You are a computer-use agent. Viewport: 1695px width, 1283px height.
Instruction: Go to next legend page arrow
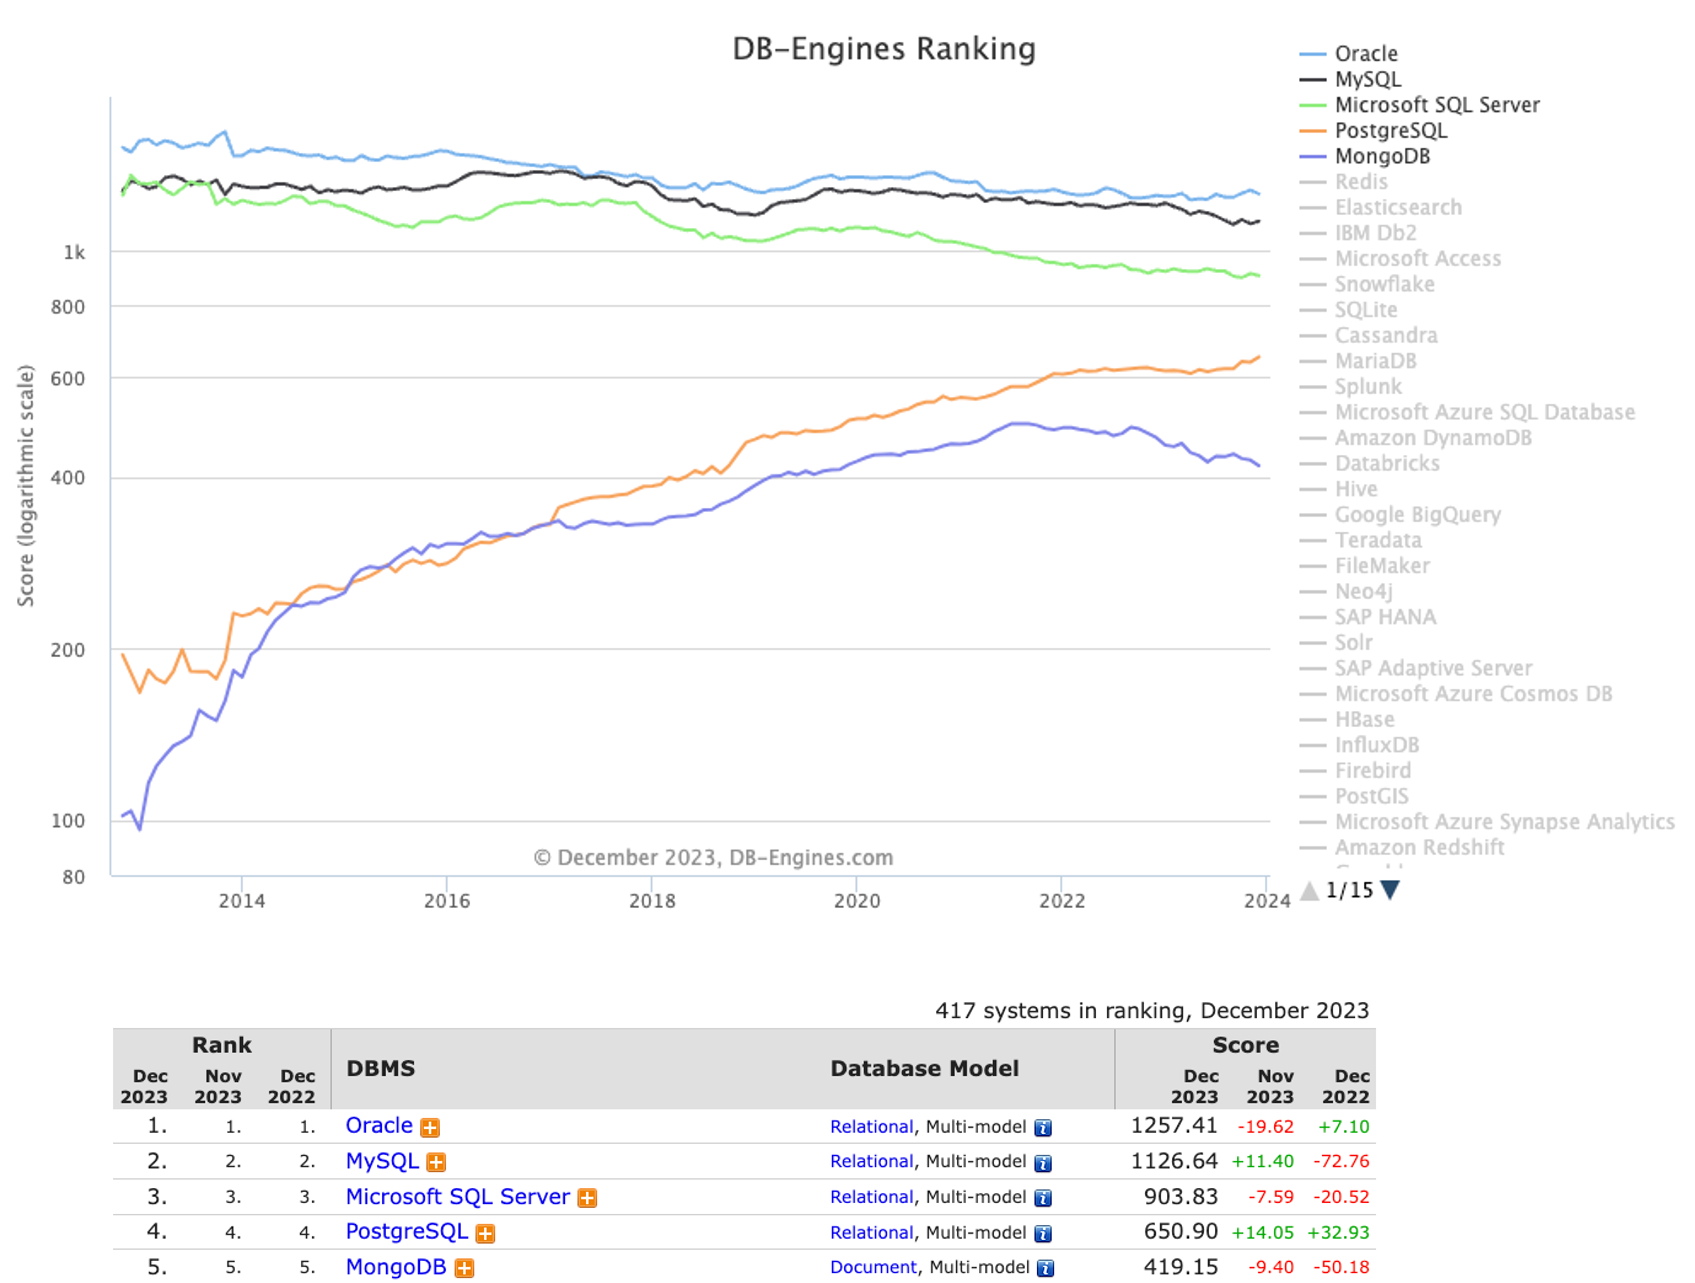tap(1390, 890)
